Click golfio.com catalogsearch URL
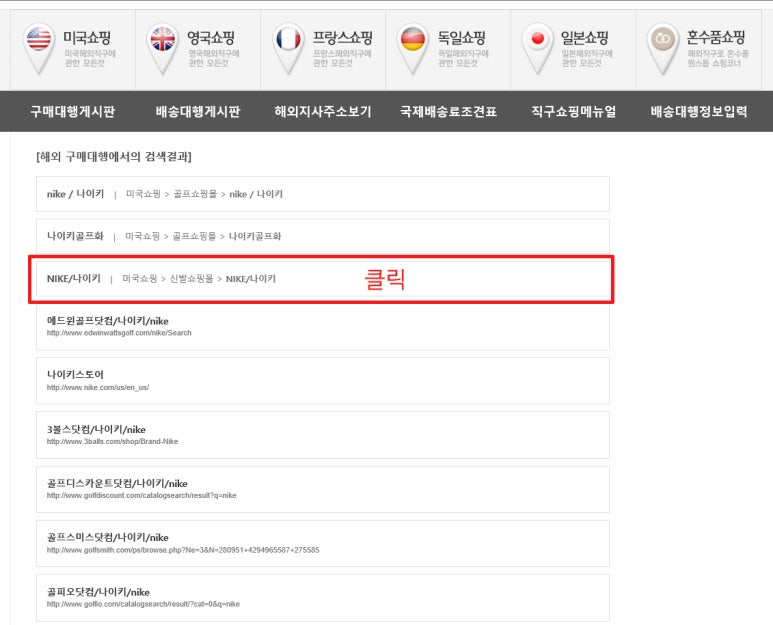This screenshot has height=625, width=773. [x=143, y=604]
